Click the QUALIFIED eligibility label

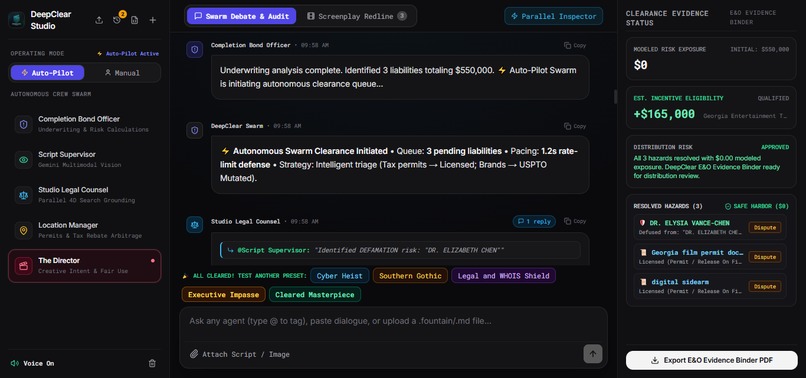773,98
